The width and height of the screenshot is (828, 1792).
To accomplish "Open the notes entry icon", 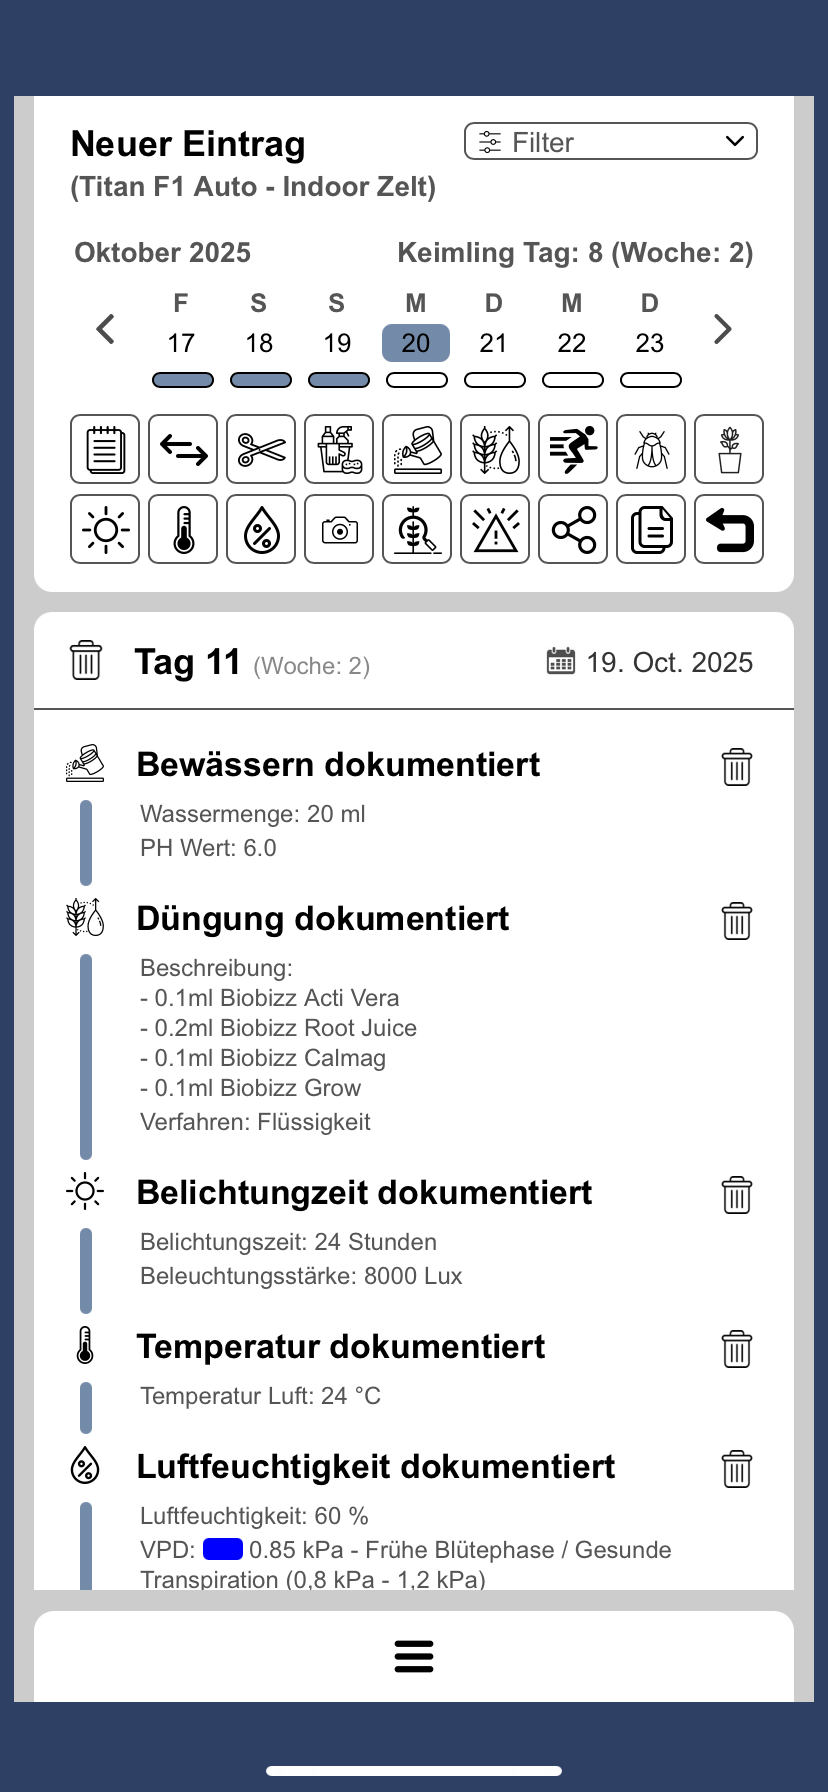I will 105,449.
